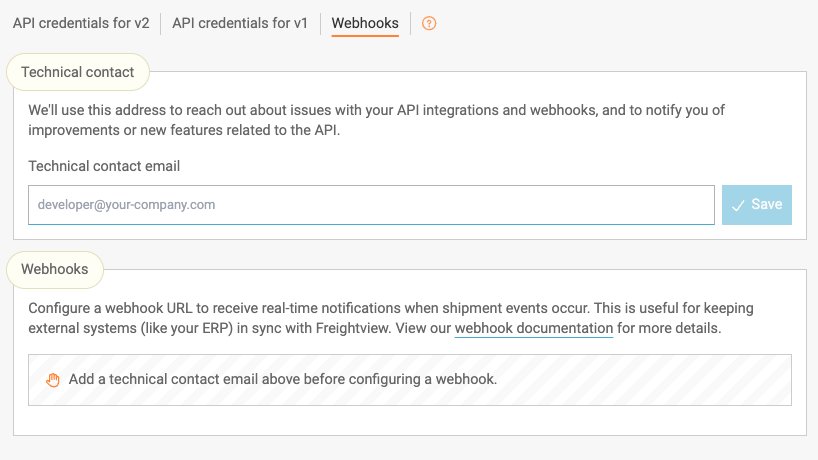Screen dimensions: 818x460
Task: Click the developer@your-company.com placeholder text
Action: click(x=126, y=205)
